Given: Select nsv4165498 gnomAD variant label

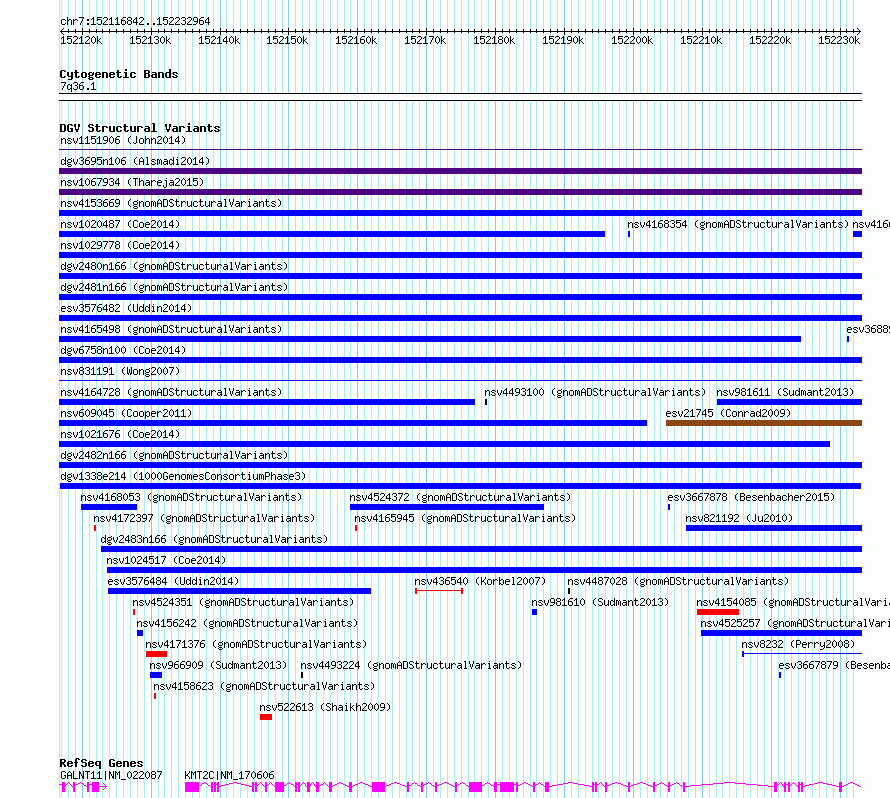Looking at the screenshot, I should 171,329.
